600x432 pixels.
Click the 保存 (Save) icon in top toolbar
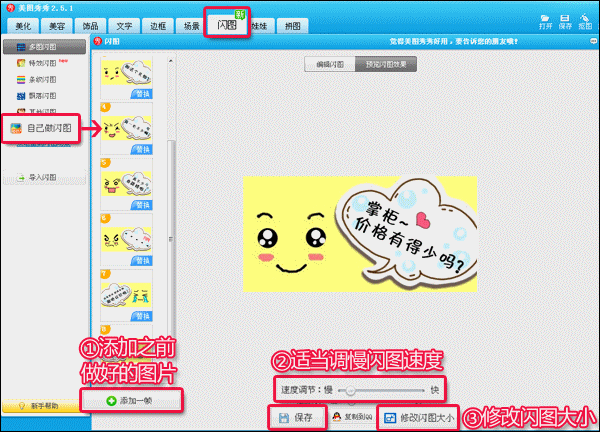coord(565,20)
